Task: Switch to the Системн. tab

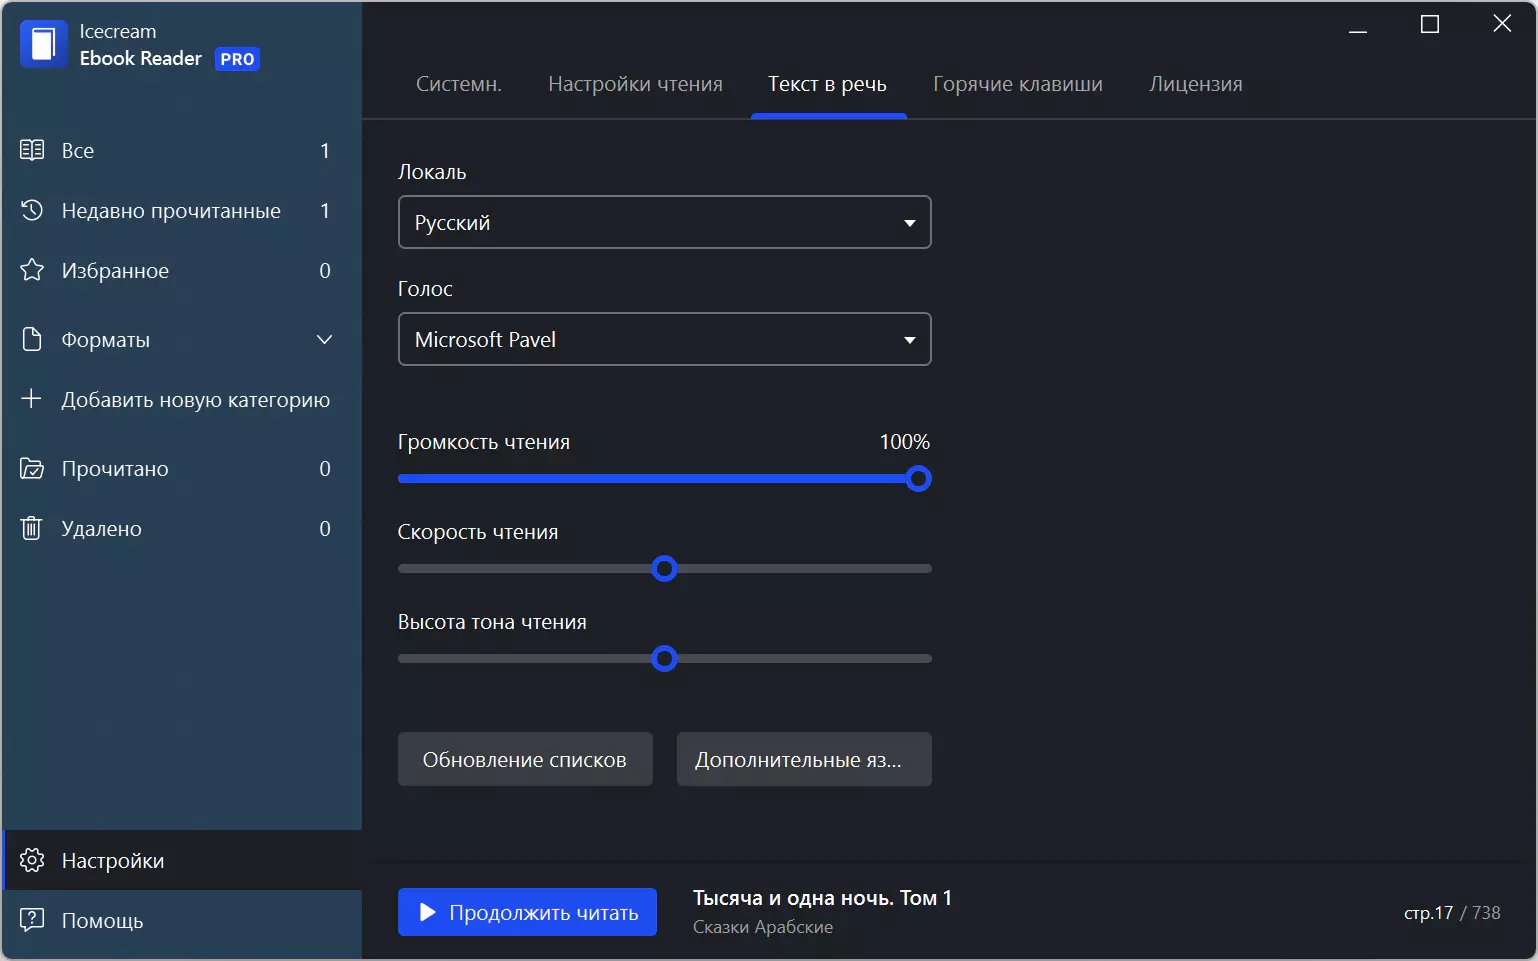Action: pyautogui.click(x=459, y=84)
